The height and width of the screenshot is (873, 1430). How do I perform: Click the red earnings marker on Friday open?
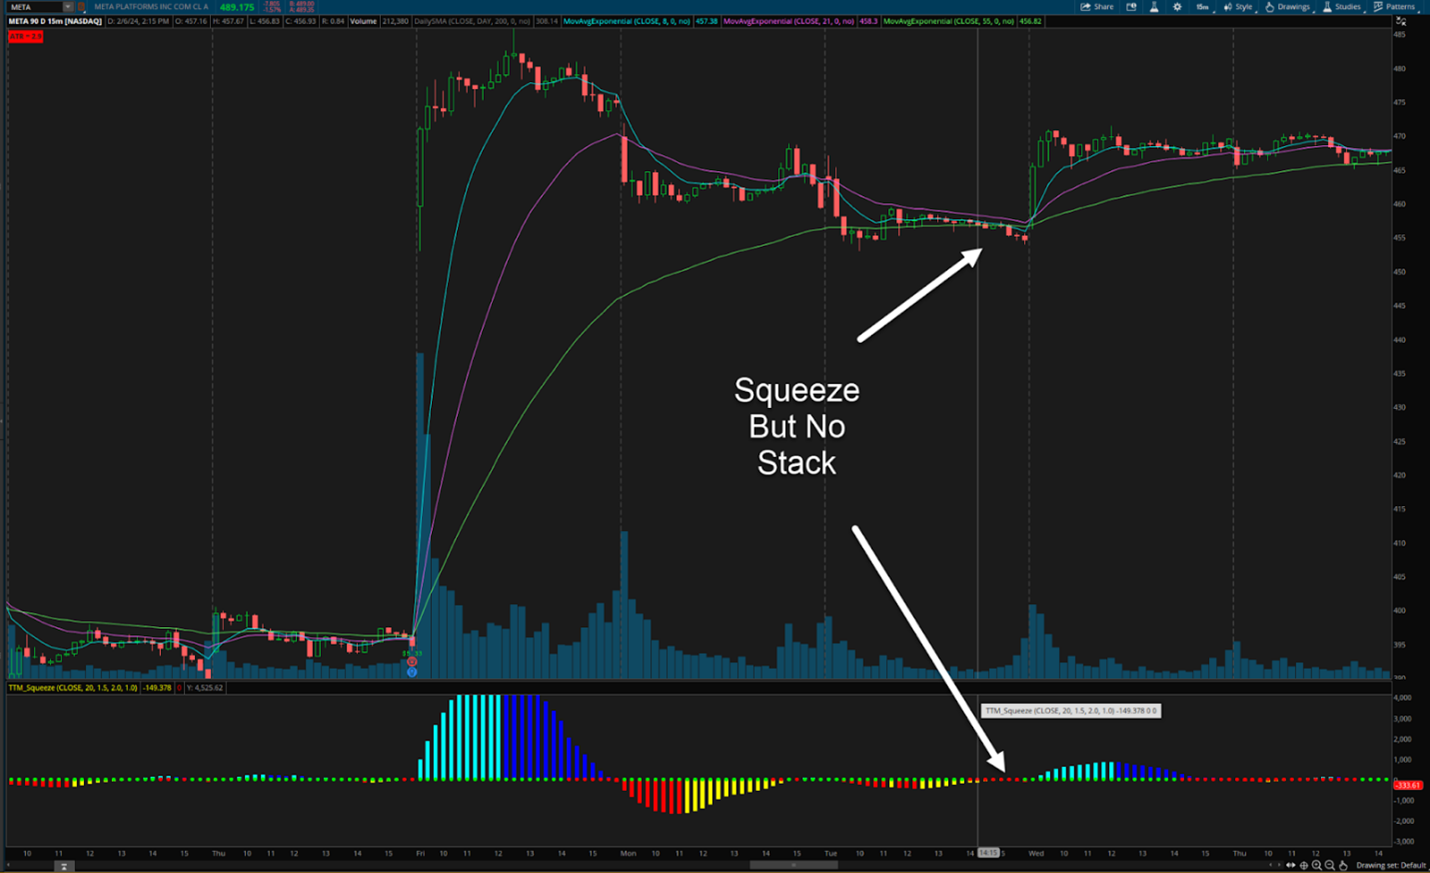(x=412, y=662)
